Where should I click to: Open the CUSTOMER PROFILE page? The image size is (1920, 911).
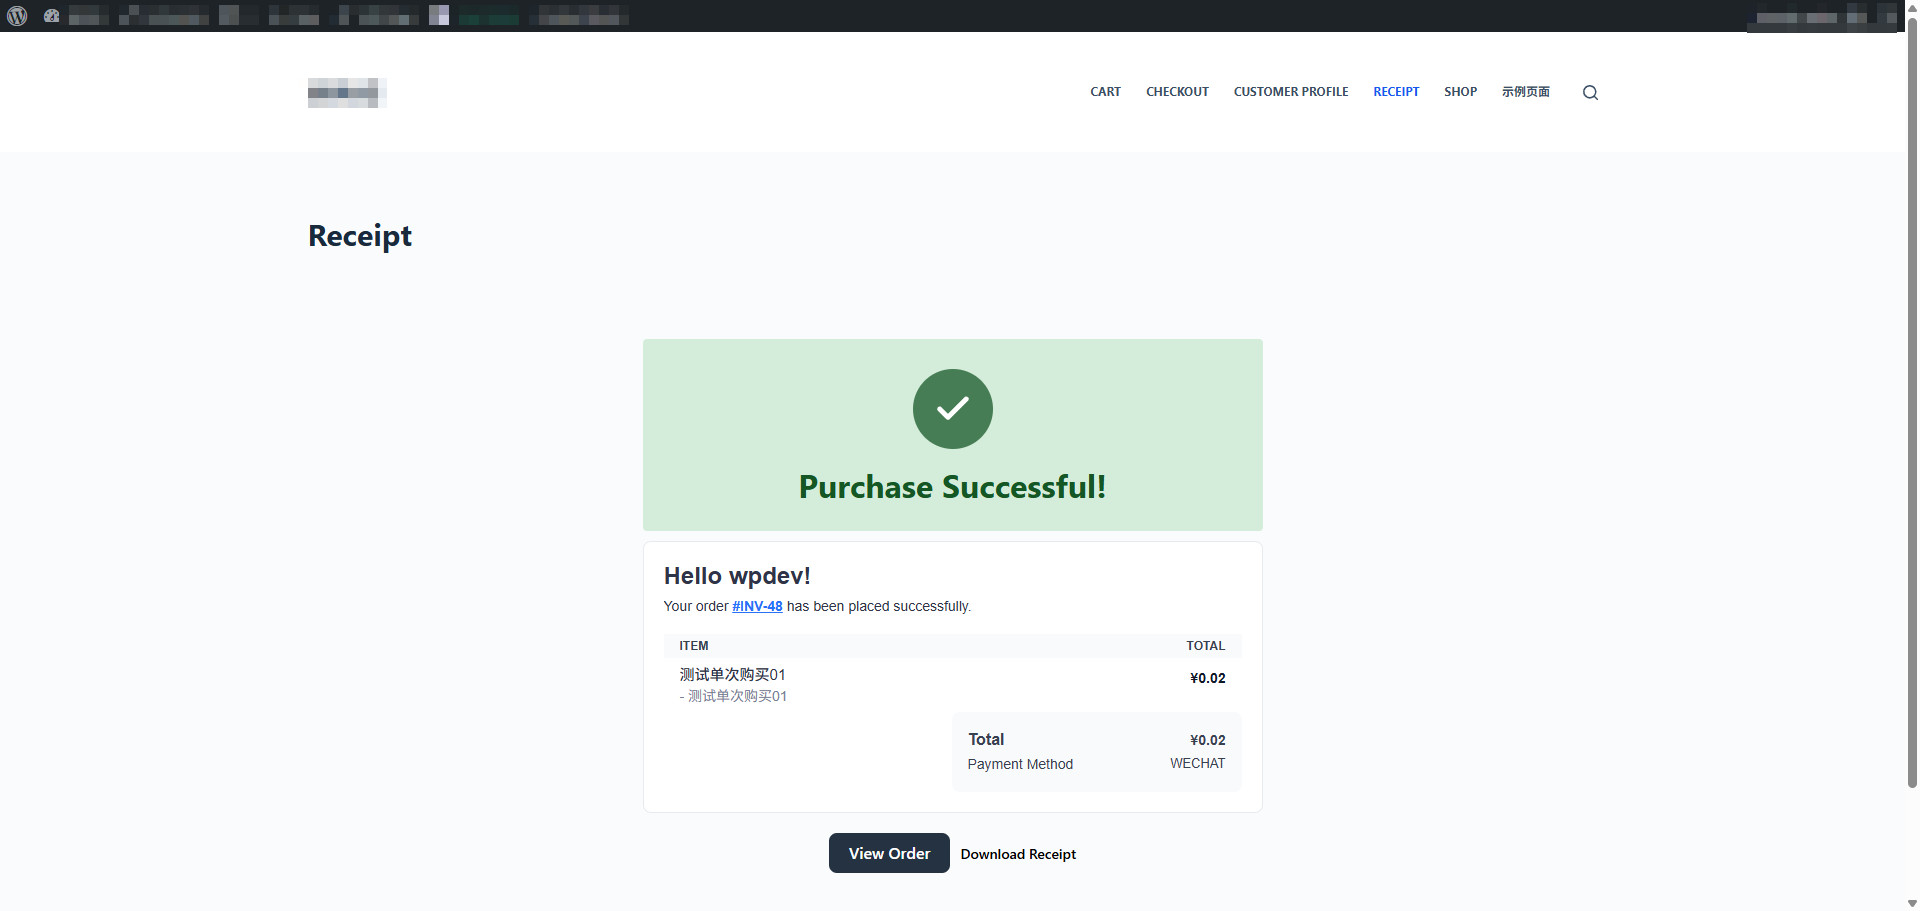1290,91
